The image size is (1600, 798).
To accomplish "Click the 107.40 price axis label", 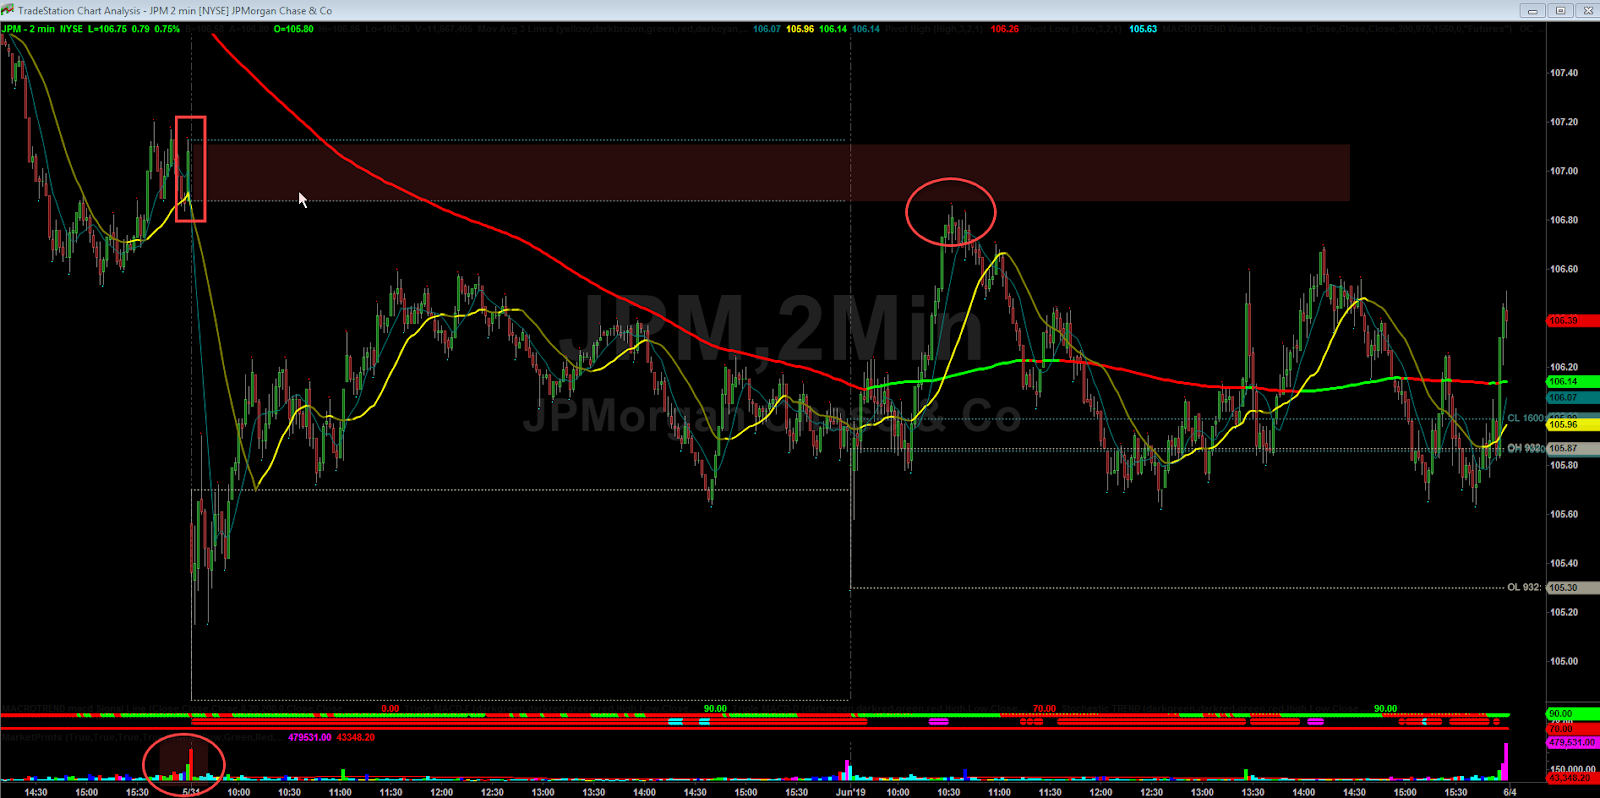I will [1563, 73].
